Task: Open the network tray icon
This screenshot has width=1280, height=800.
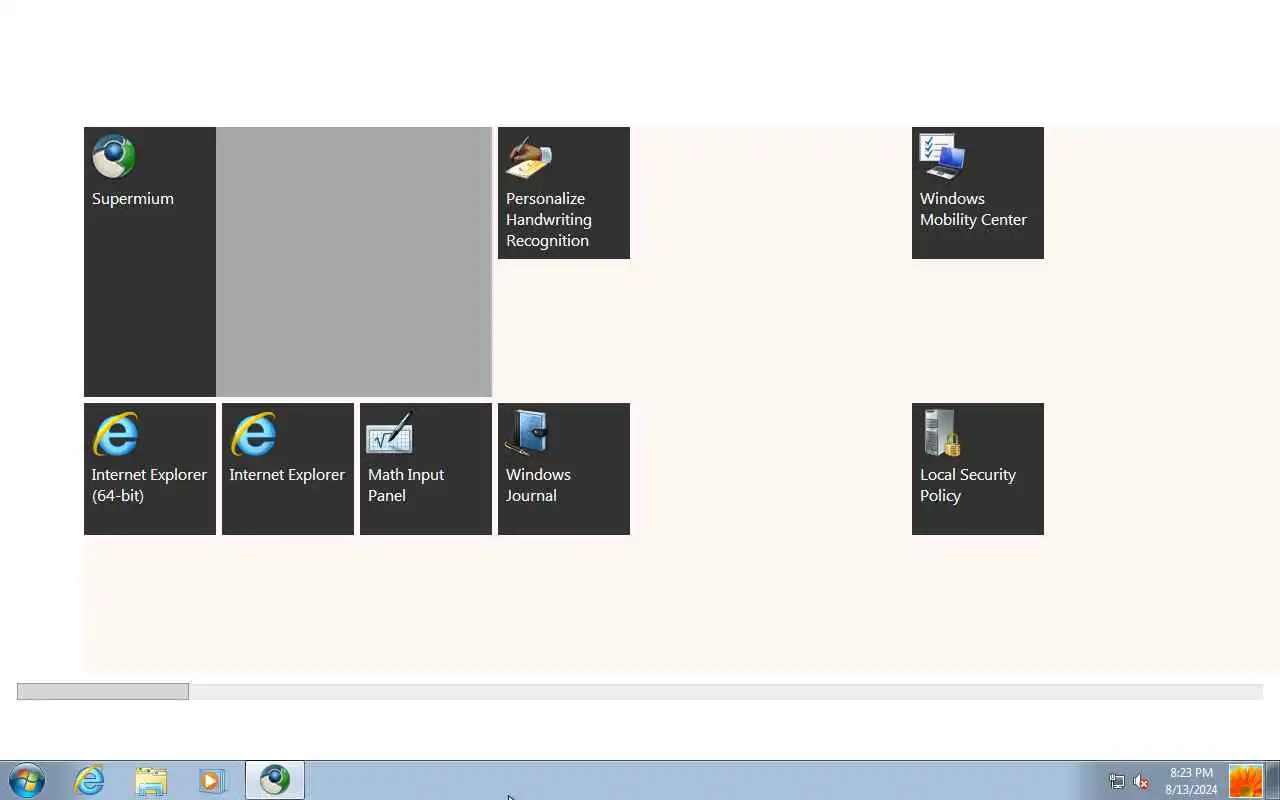Action: [1117, 782]
